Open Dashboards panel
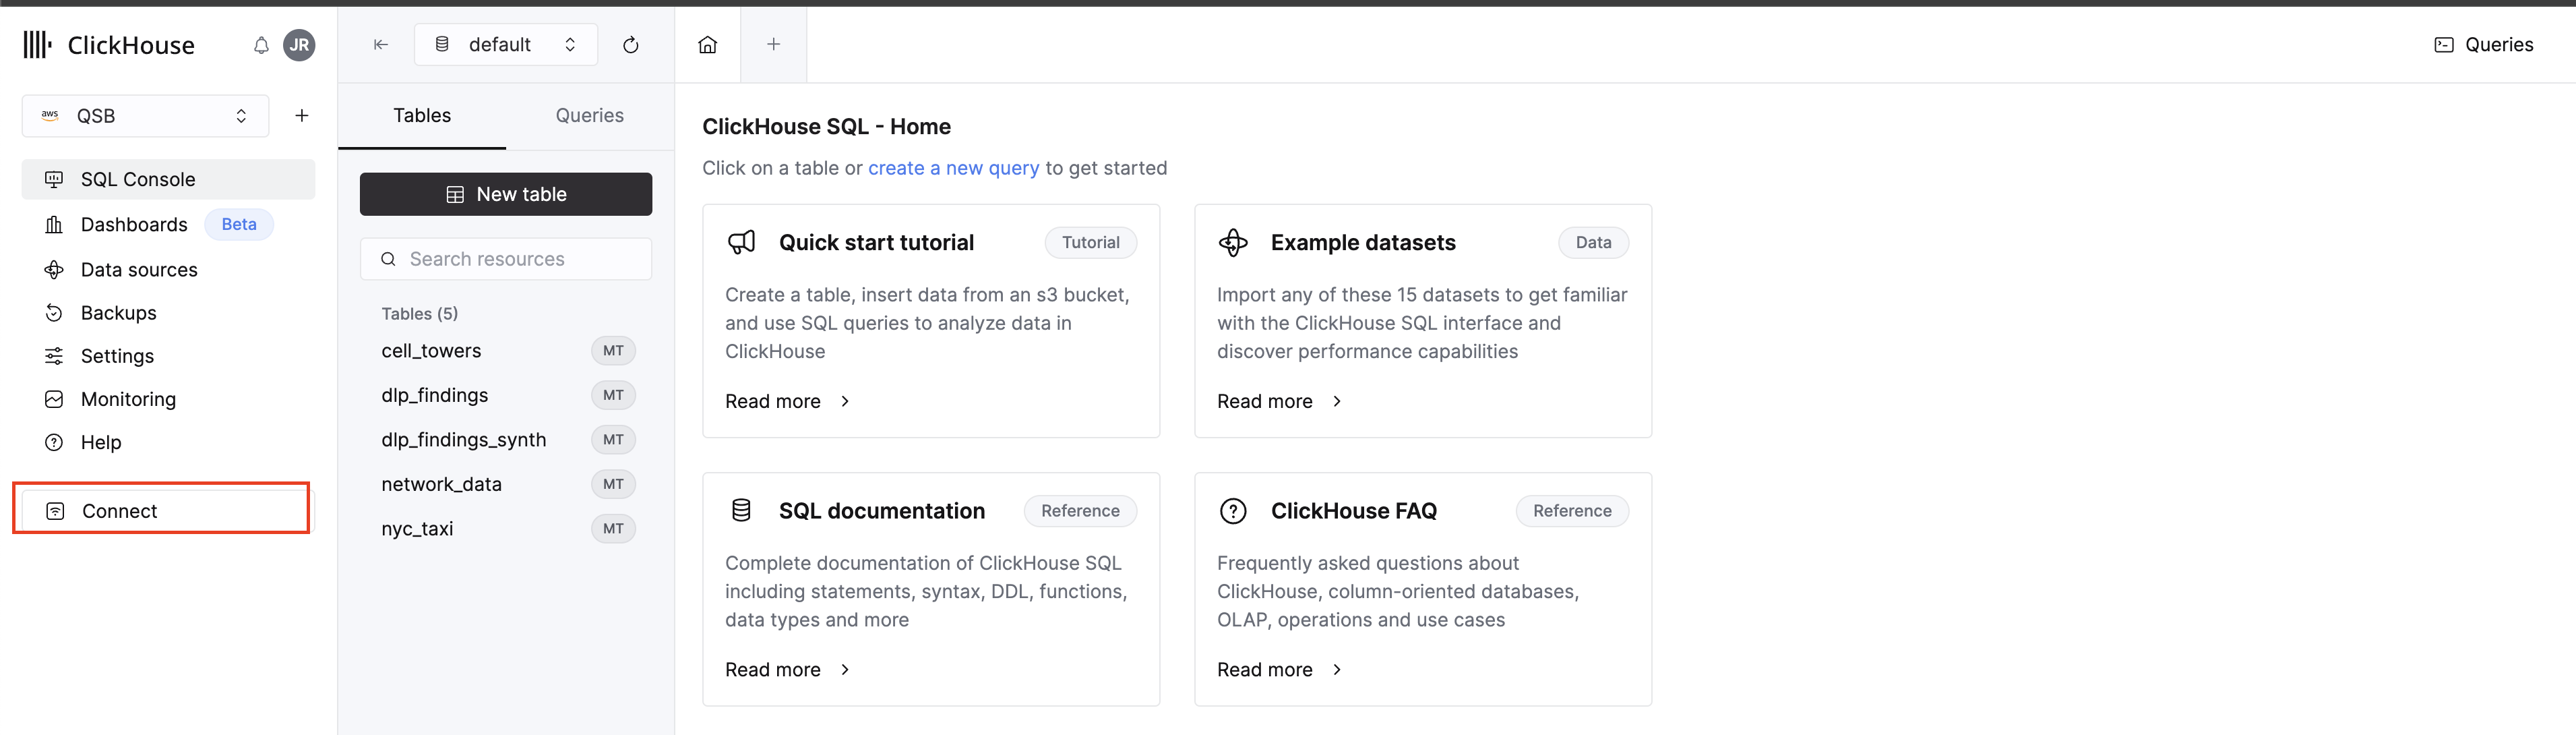 pos(135,222)
